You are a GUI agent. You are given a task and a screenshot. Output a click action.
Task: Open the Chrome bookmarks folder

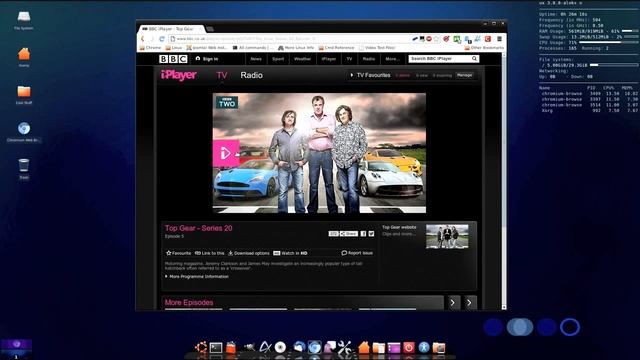(150, 48)
